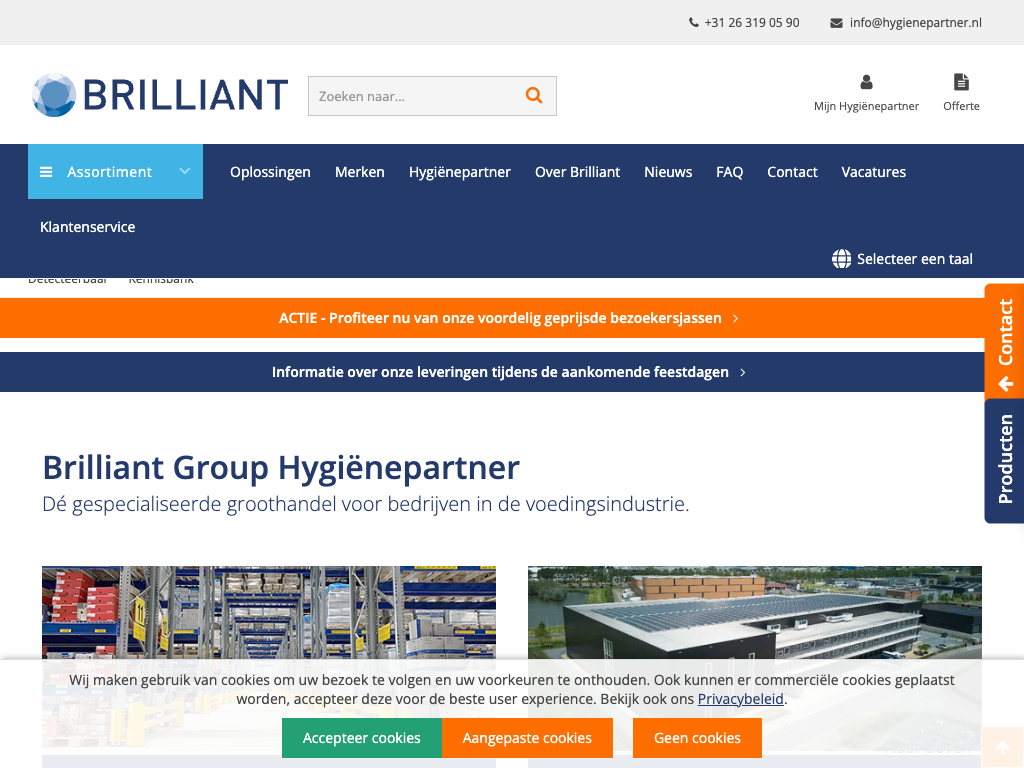Click the email address info@hygienepartner.nl
1024x768 pixels.
click(915, 22)
